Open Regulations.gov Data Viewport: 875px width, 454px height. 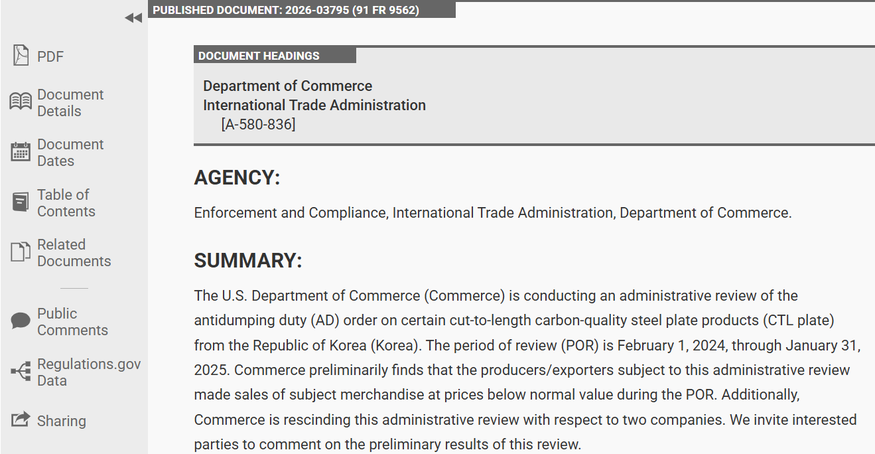(x=89, y=372)
